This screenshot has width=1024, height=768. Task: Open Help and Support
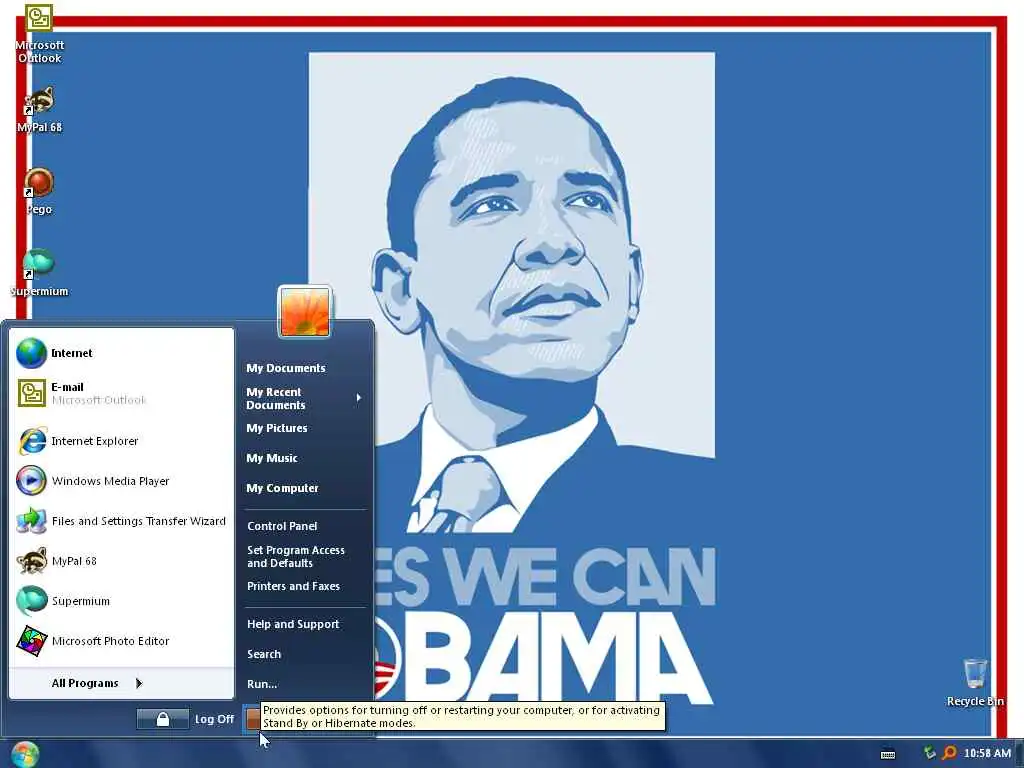click(x=304, y=624)
